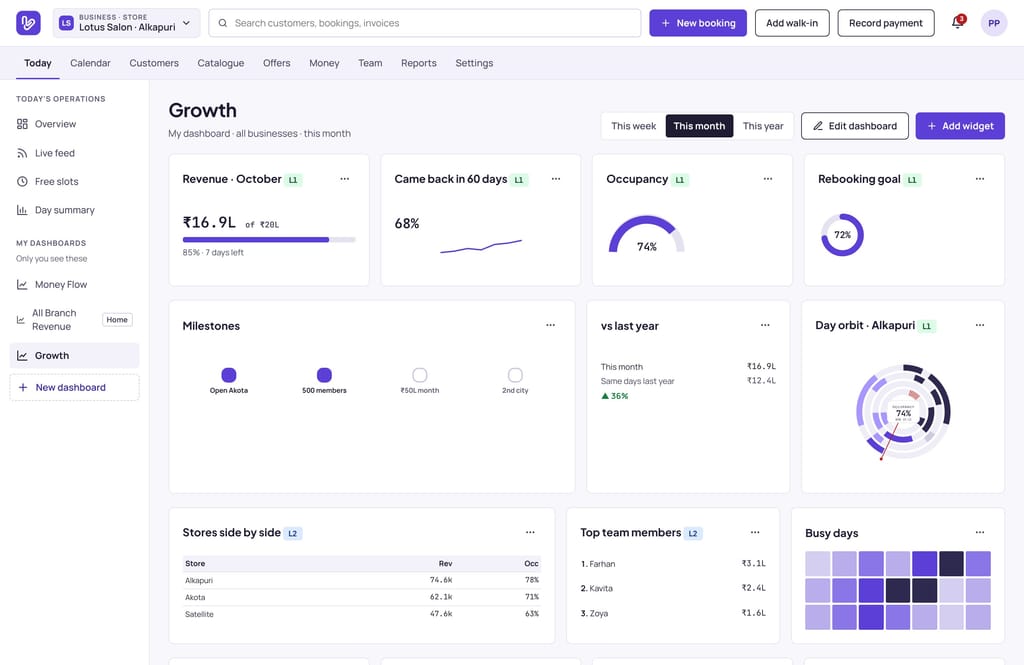This screenshot has height=665, width=1024.
Task: Click the Overview grid icon
Action: 22,124
